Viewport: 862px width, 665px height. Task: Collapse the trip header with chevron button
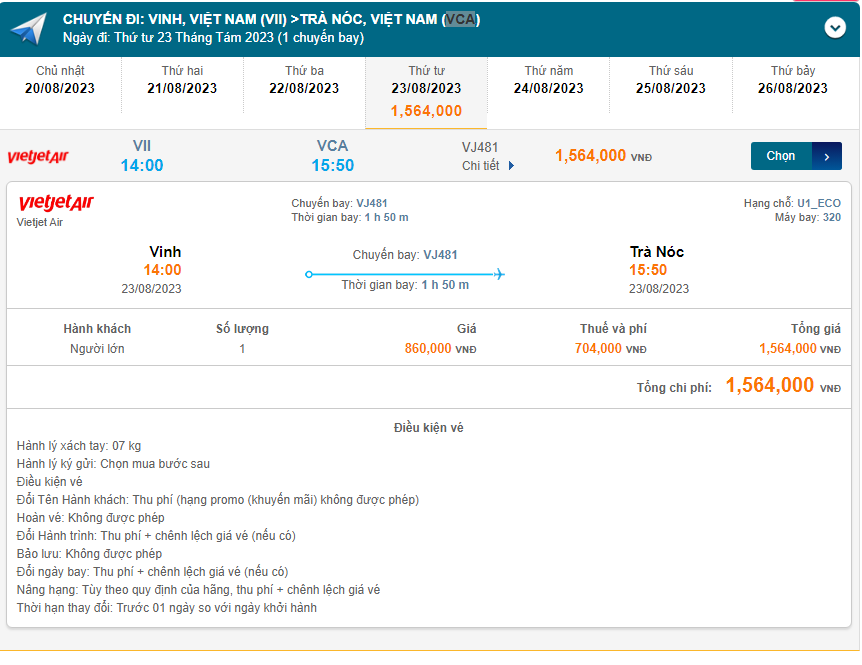point(835,28)
